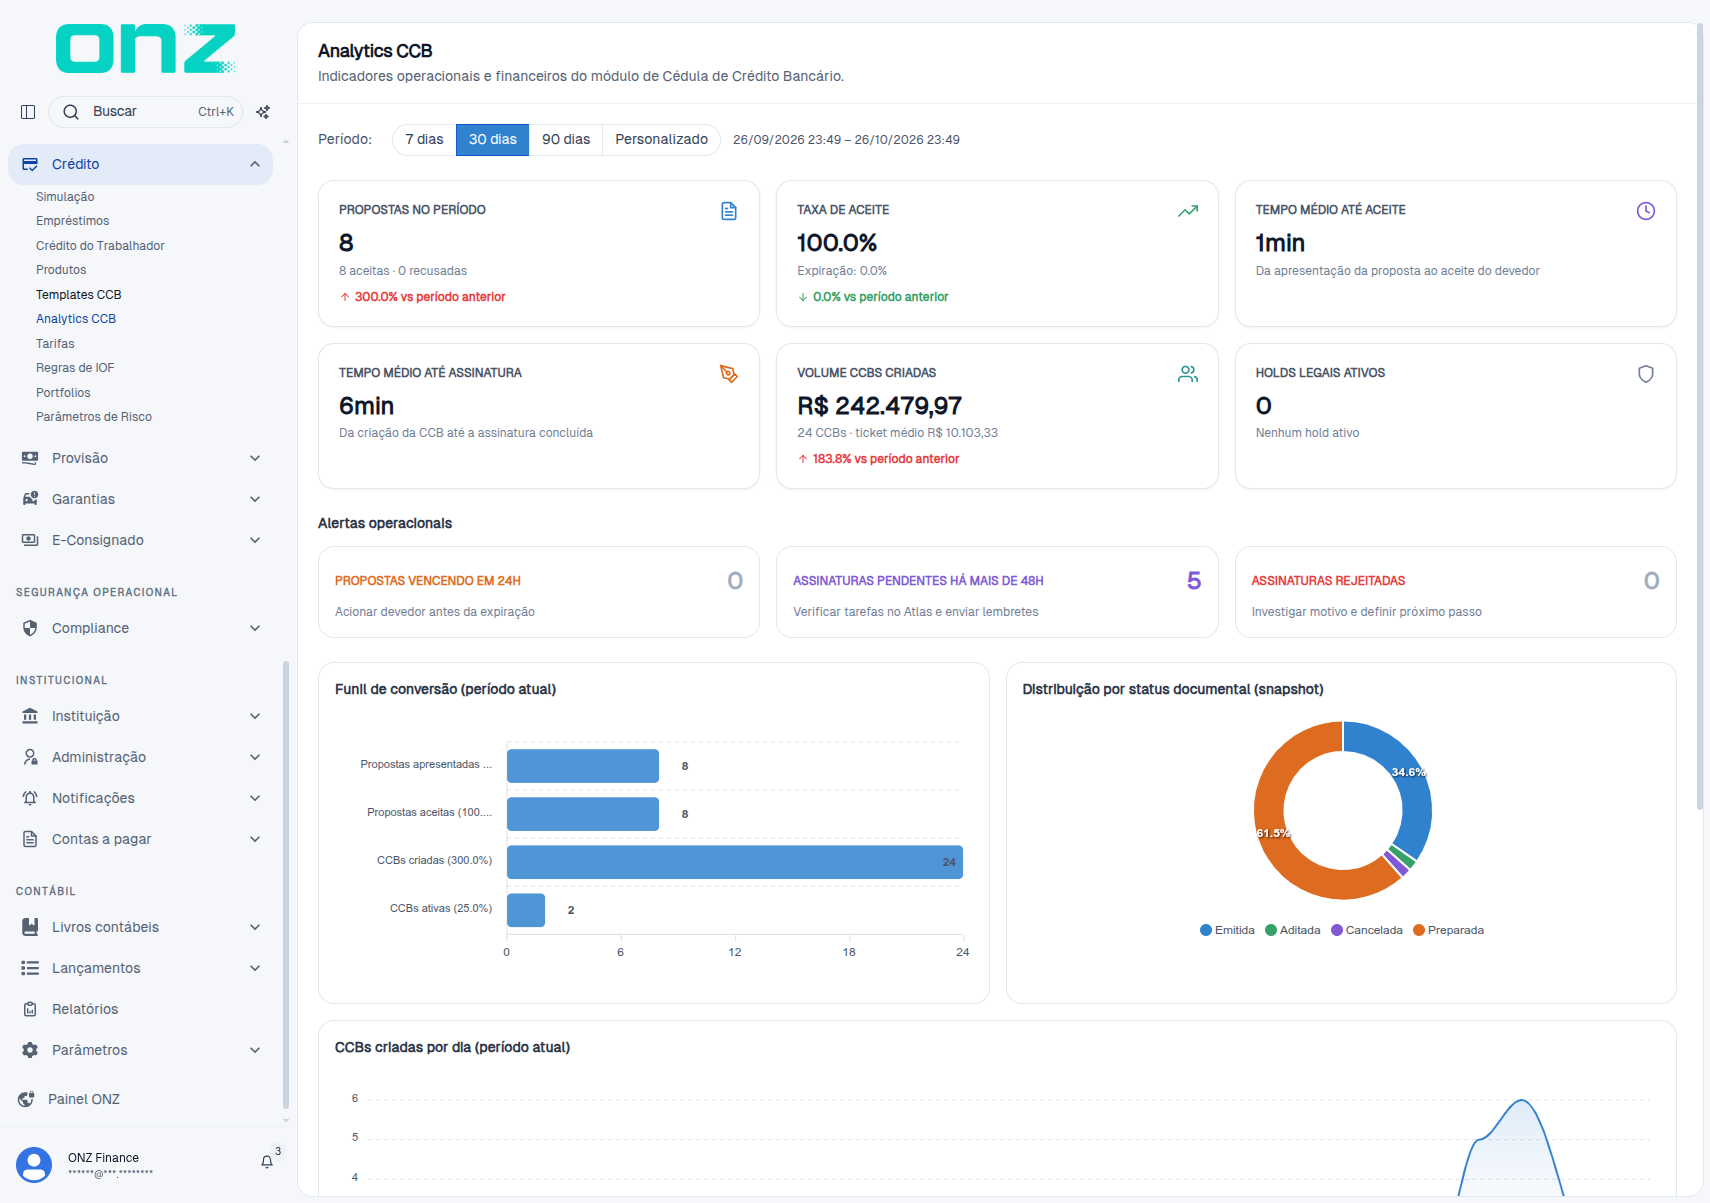Toggle the Cancelada legend item
This screenshot has height=1203, width=1710.
point(1366,930)
